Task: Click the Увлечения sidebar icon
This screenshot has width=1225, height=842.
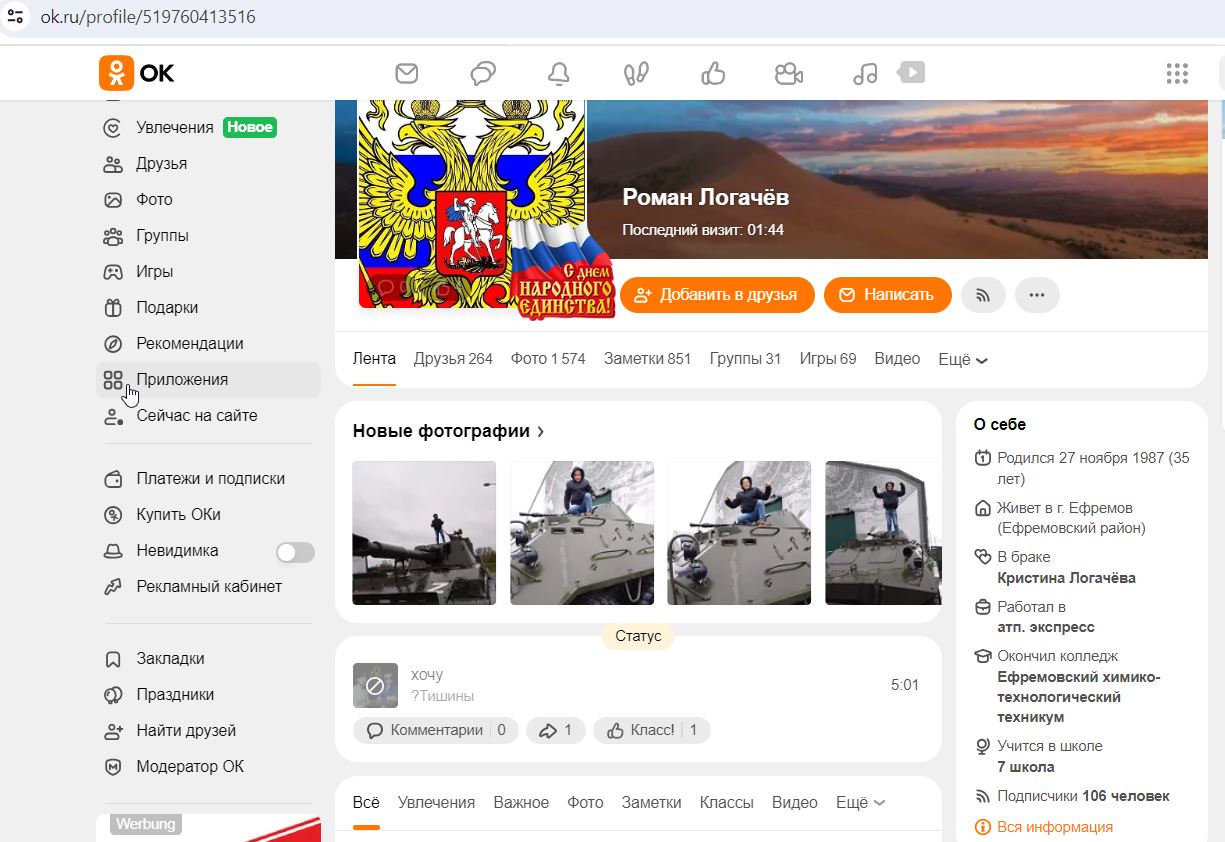Action: pos(114,128)
